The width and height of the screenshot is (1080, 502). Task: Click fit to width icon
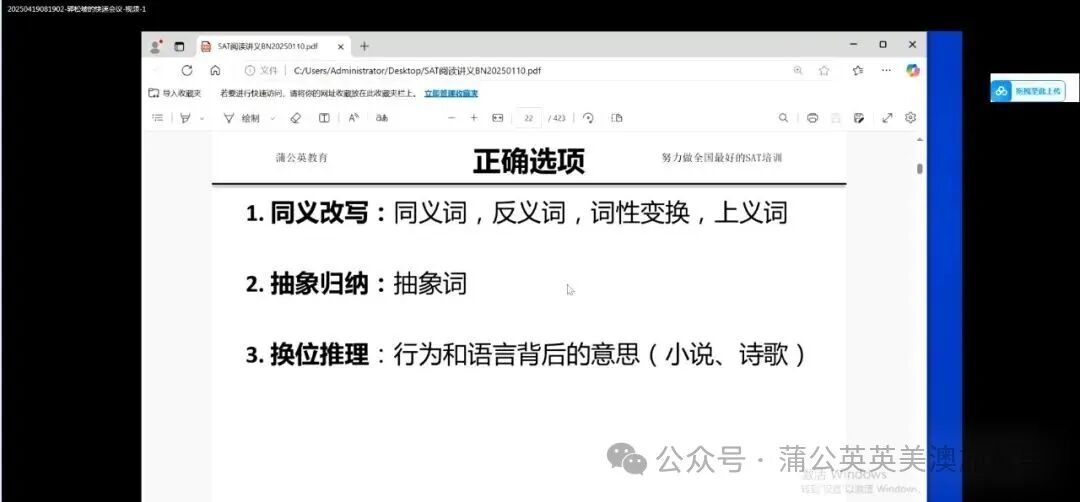497,118
